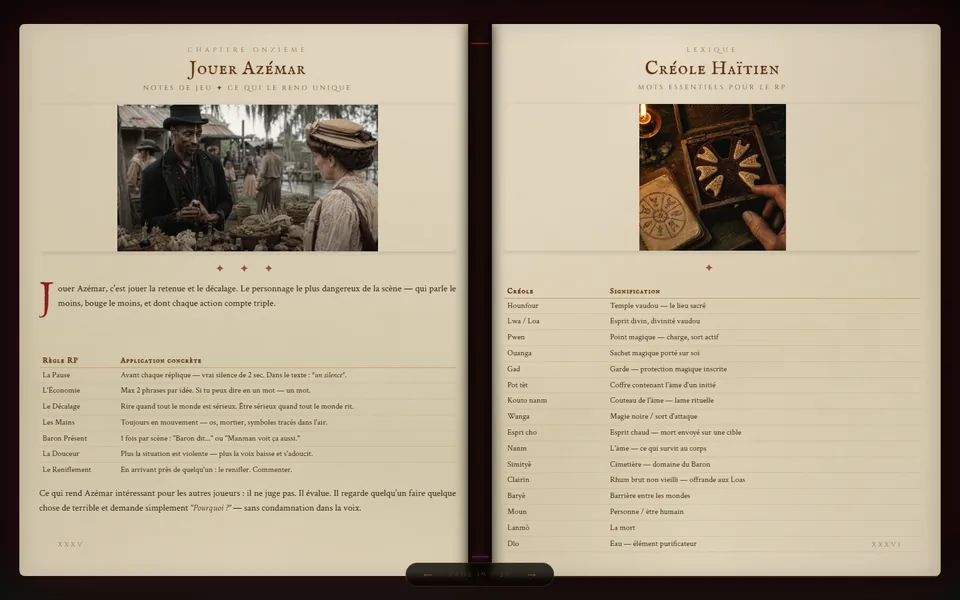Select the 'Pwen' lexicon entry
This screenshot has width=960, height=600.
(x=712, y=337)
